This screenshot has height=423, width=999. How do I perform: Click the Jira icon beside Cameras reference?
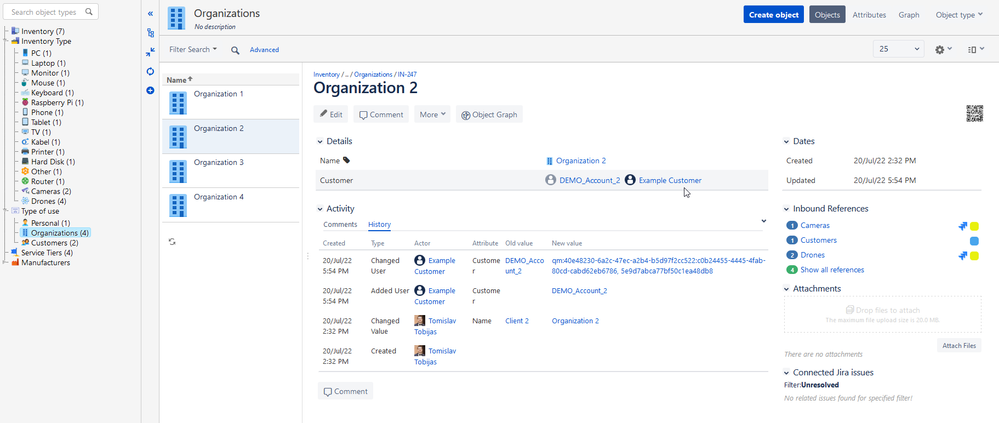963,226
